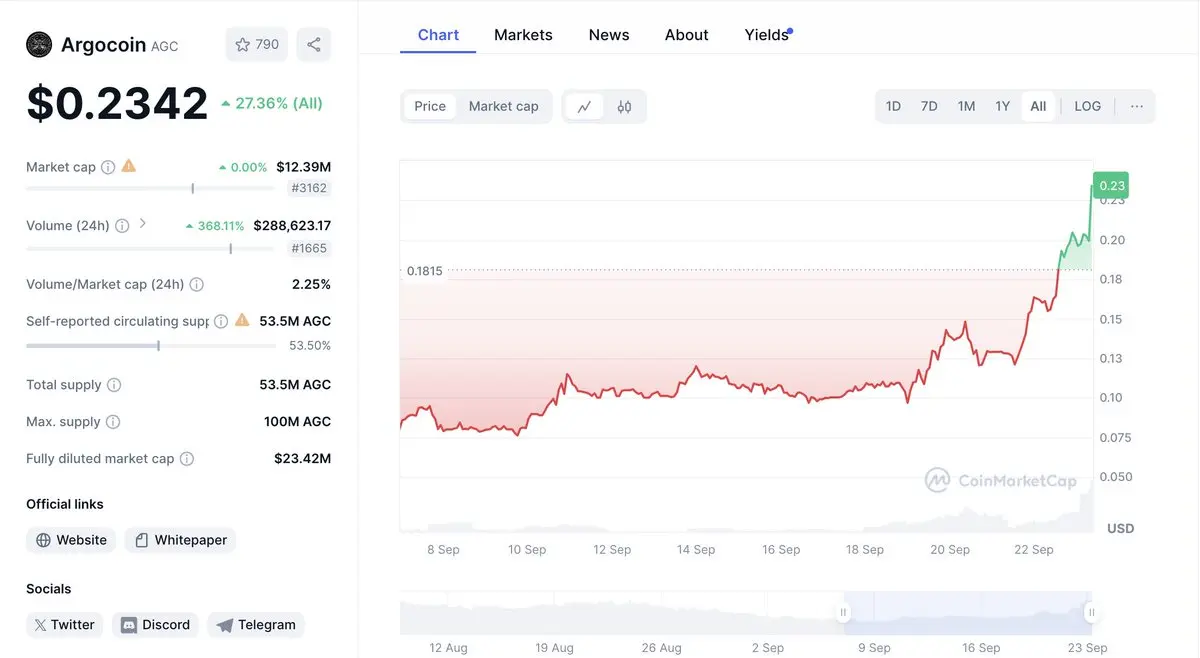Select Market cap chart mode
This screenshot has width=1200, height=658.
pos(504,106)
